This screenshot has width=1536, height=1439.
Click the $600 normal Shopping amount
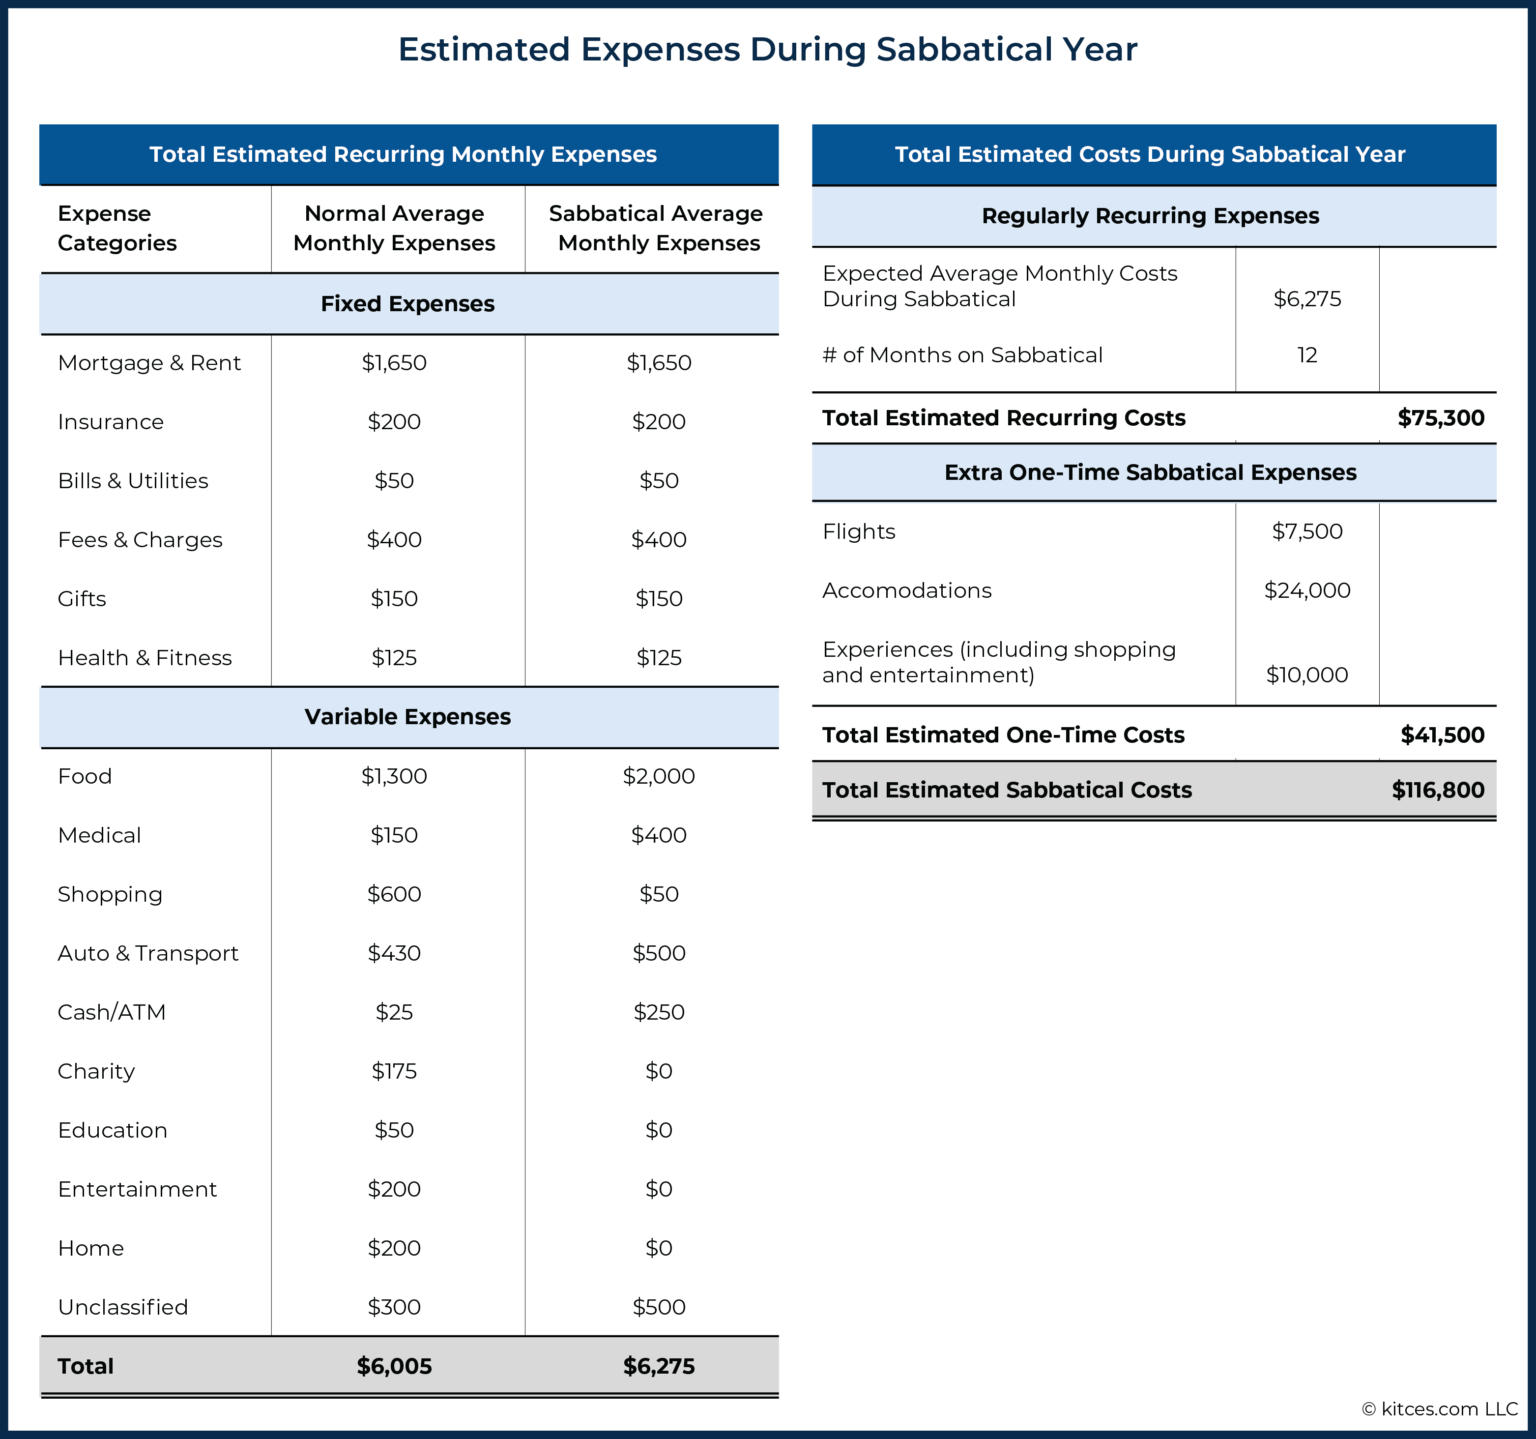pyautogui.click(x=394, y=894)
